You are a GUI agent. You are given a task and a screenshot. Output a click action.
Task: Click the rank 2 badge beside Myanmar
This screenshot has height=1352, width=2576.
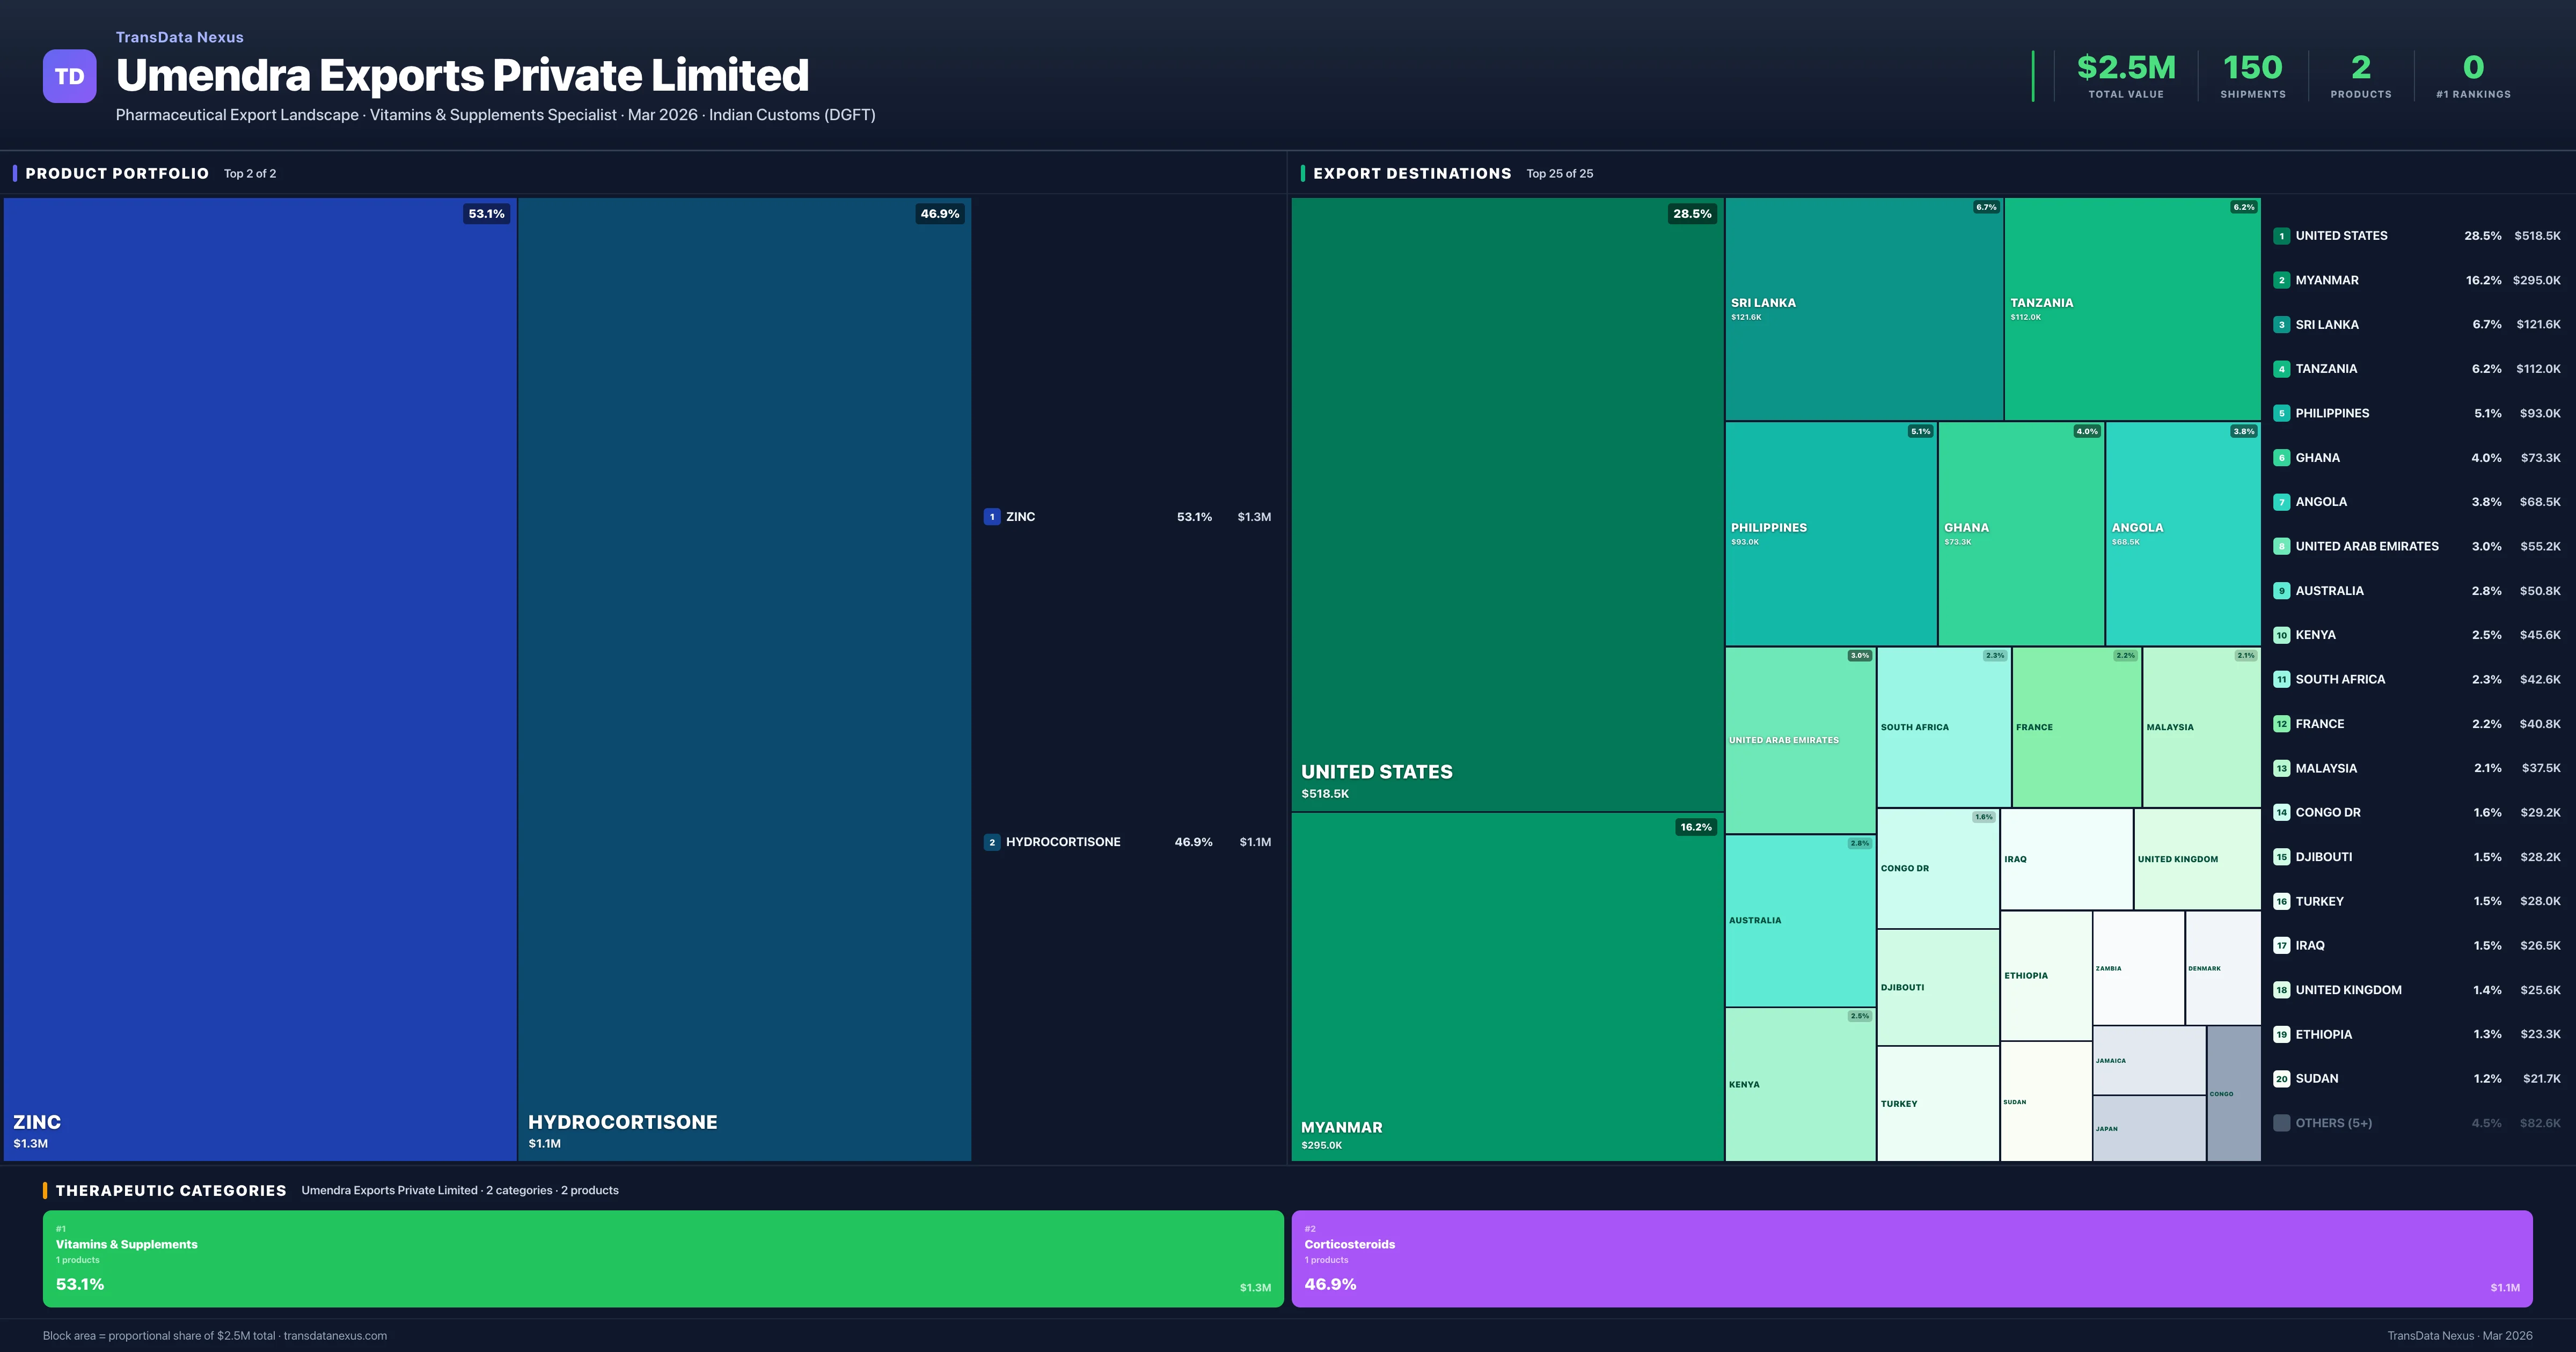(2281, 280)
